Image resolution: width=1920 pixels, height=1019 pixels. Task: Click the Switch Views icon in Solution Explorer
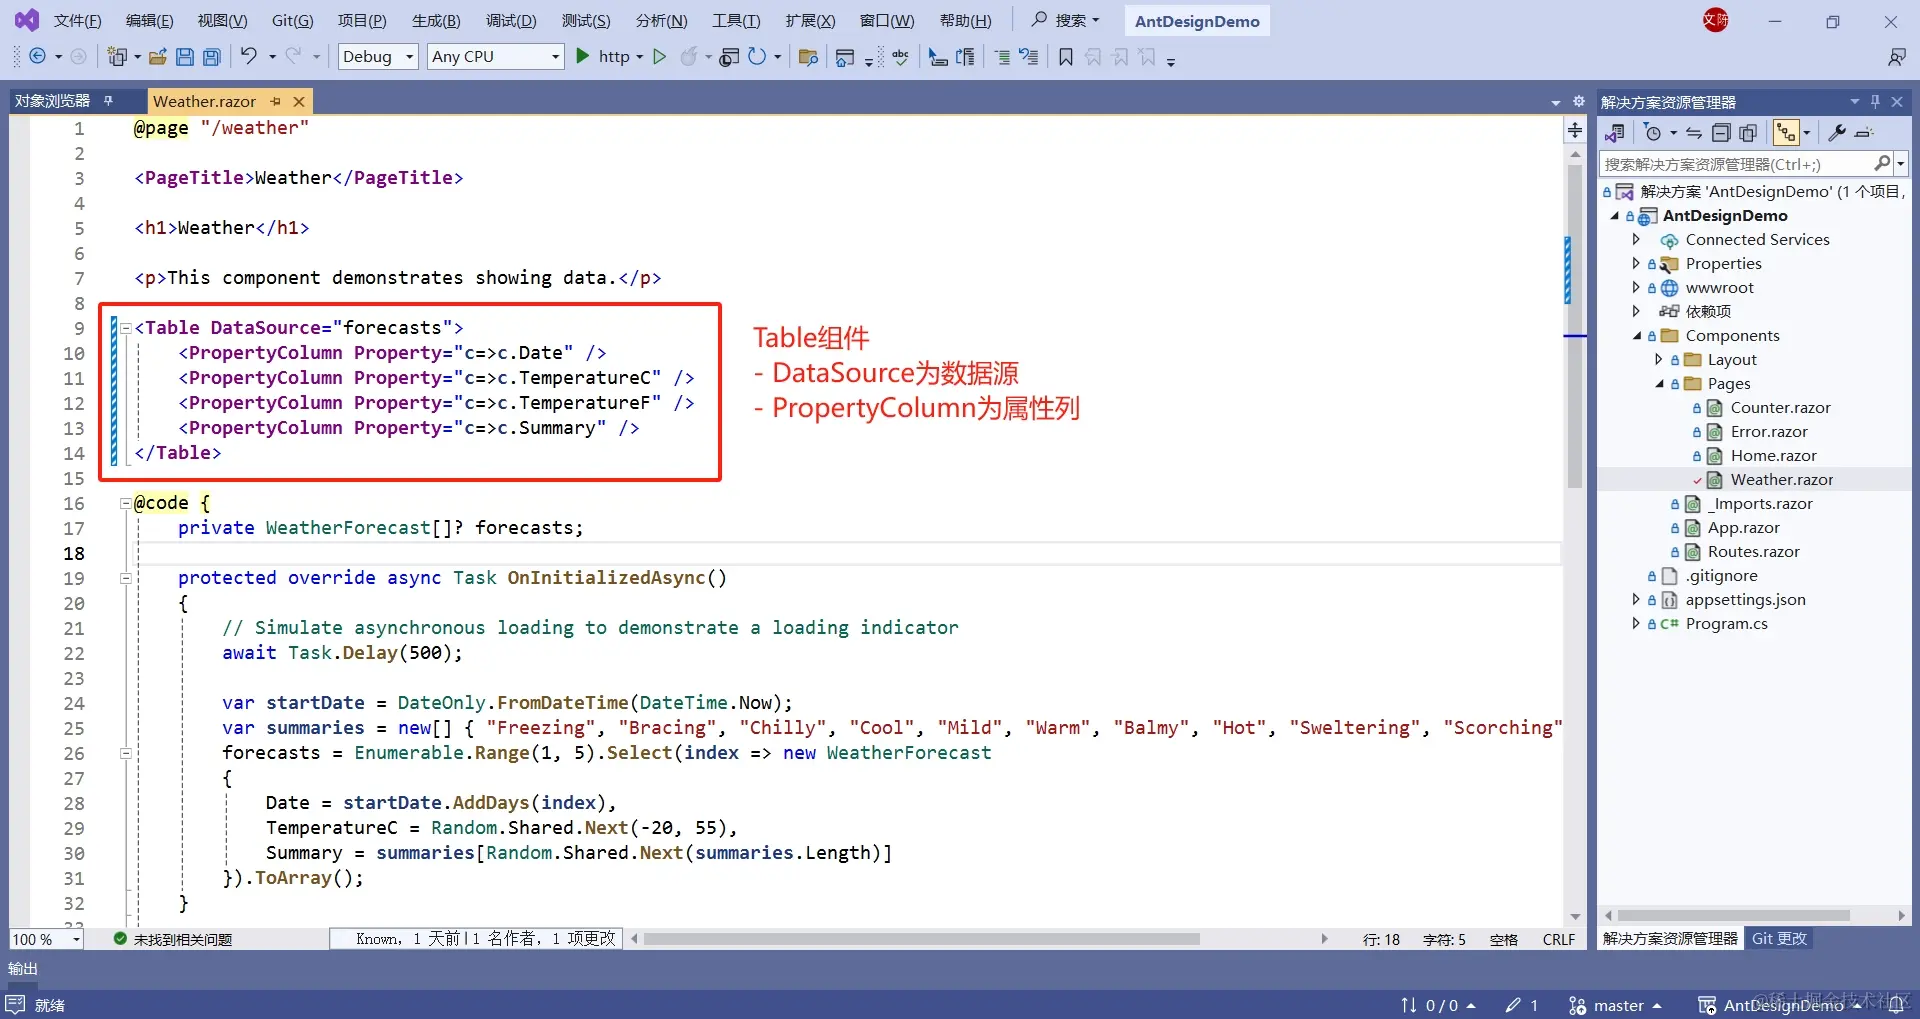[x=1615, y=133]
